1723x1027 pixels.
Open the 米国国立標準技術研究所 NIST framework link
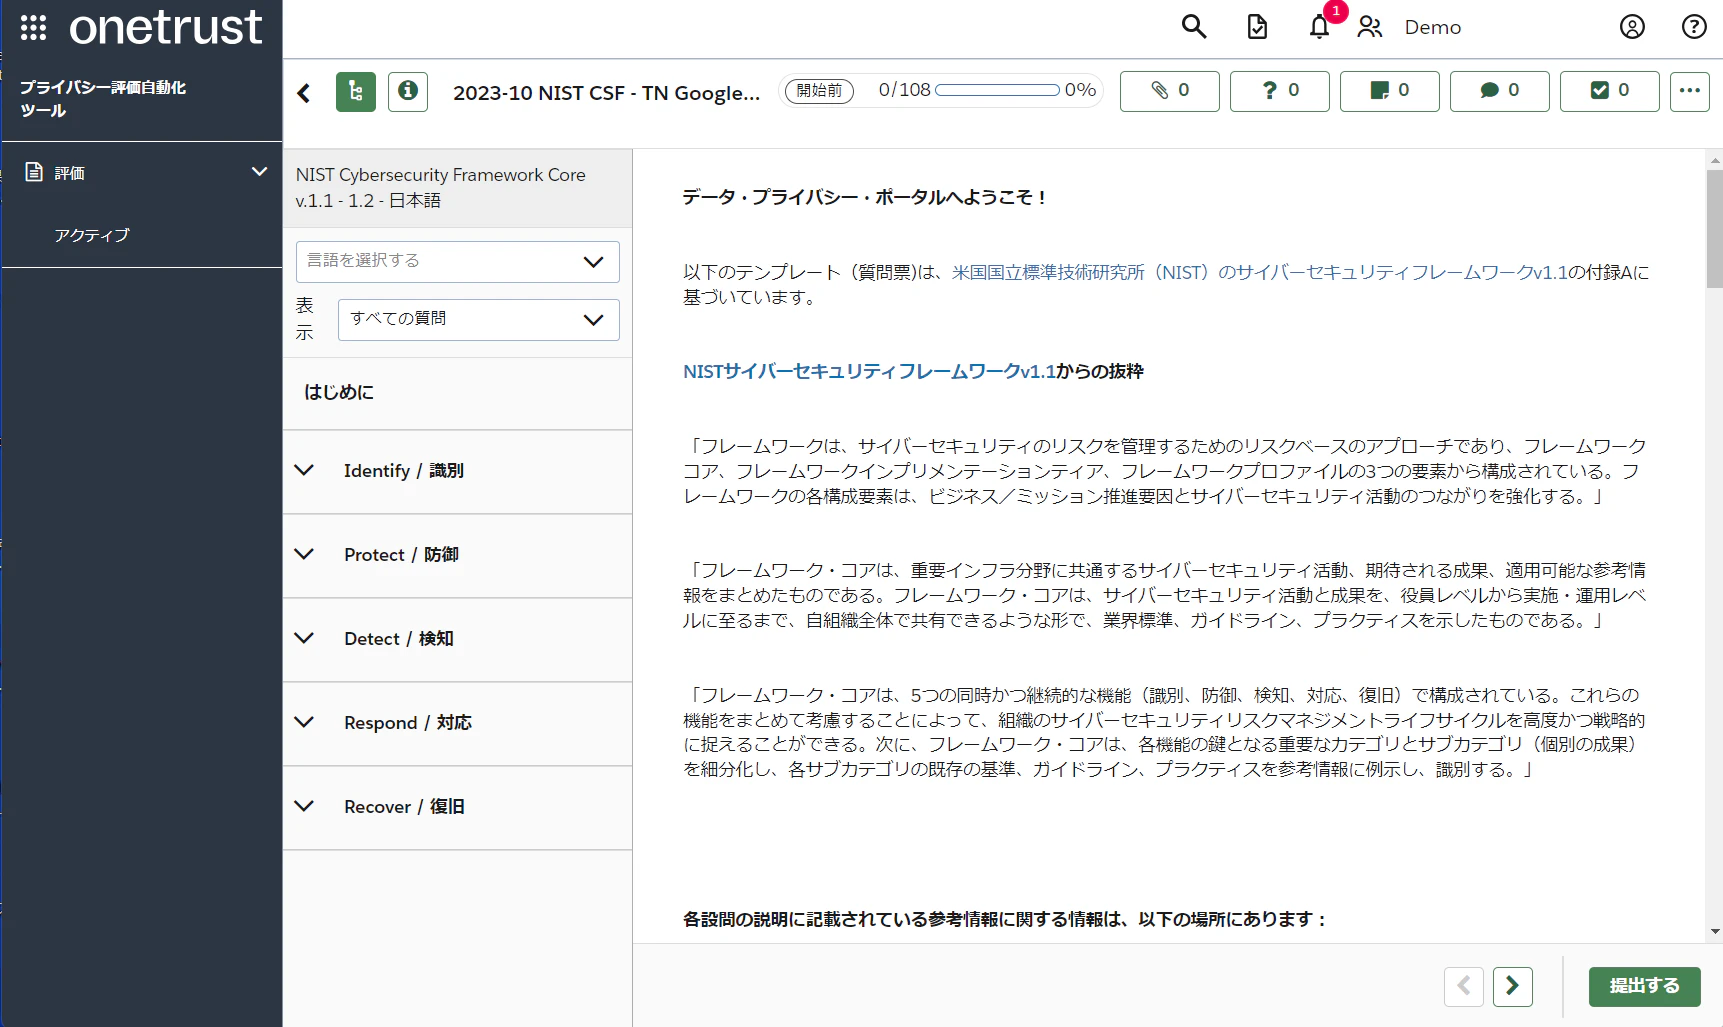pyautogui.click(x=1260, y=272)
